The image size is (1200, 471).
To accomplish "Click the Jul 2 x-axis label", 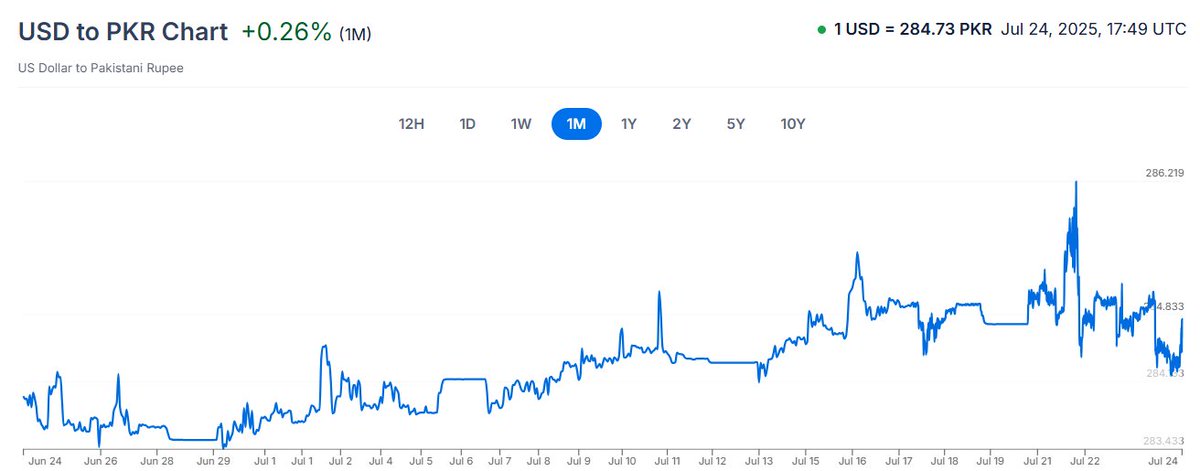I will point(340,462).
